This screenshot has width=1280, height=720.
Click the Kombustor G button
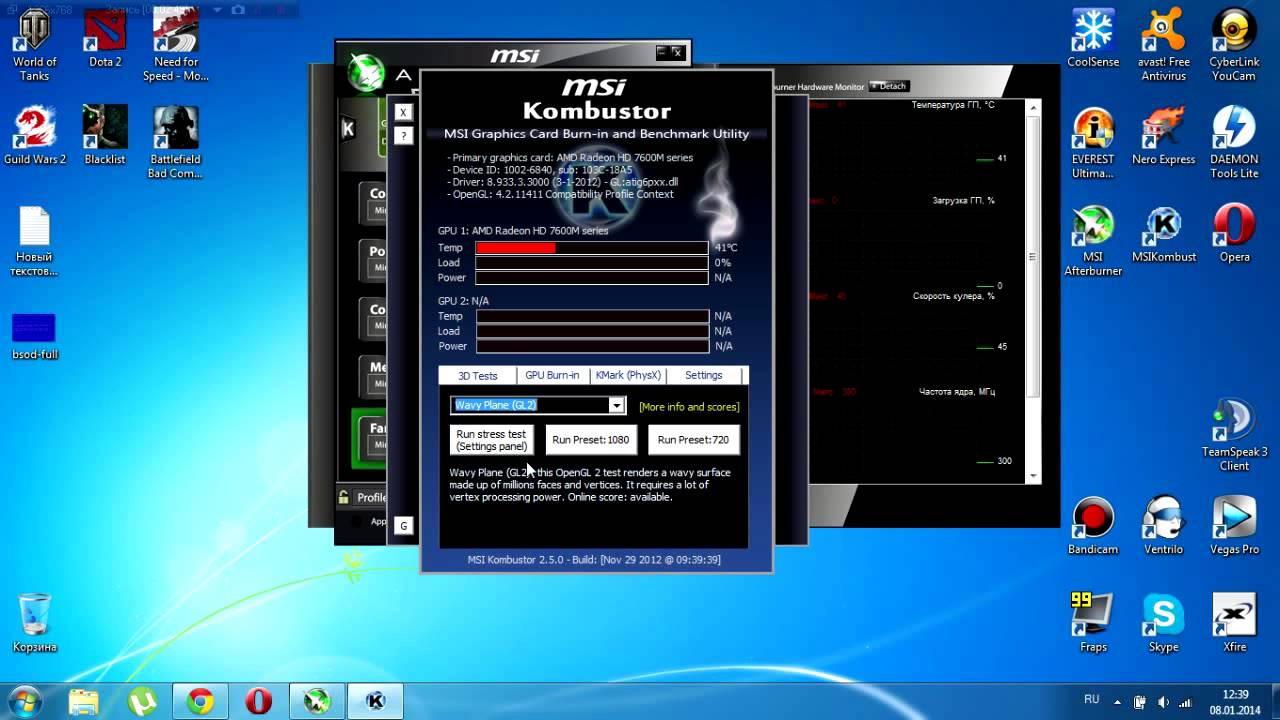404,525
